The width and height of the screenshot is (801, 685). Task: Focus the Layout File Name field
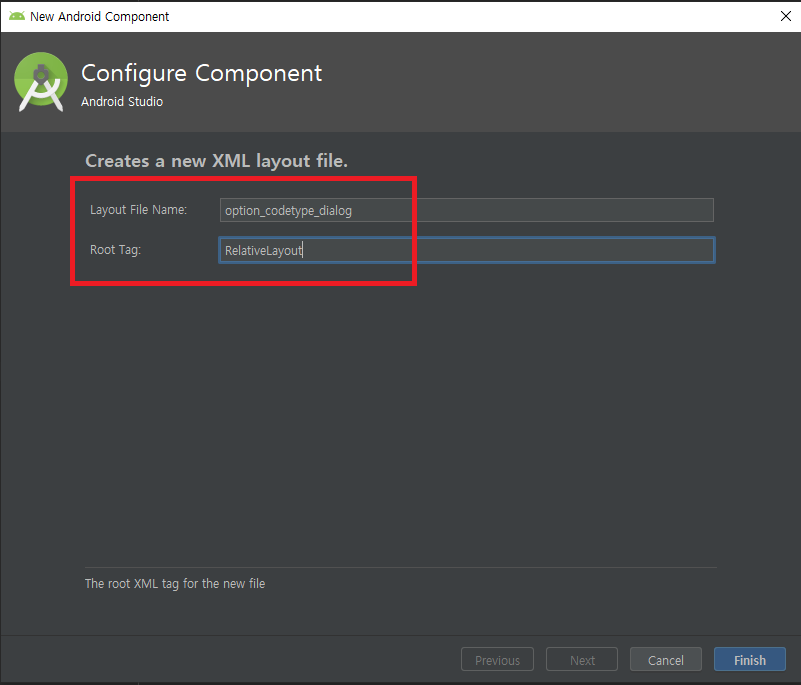point(466,210)
